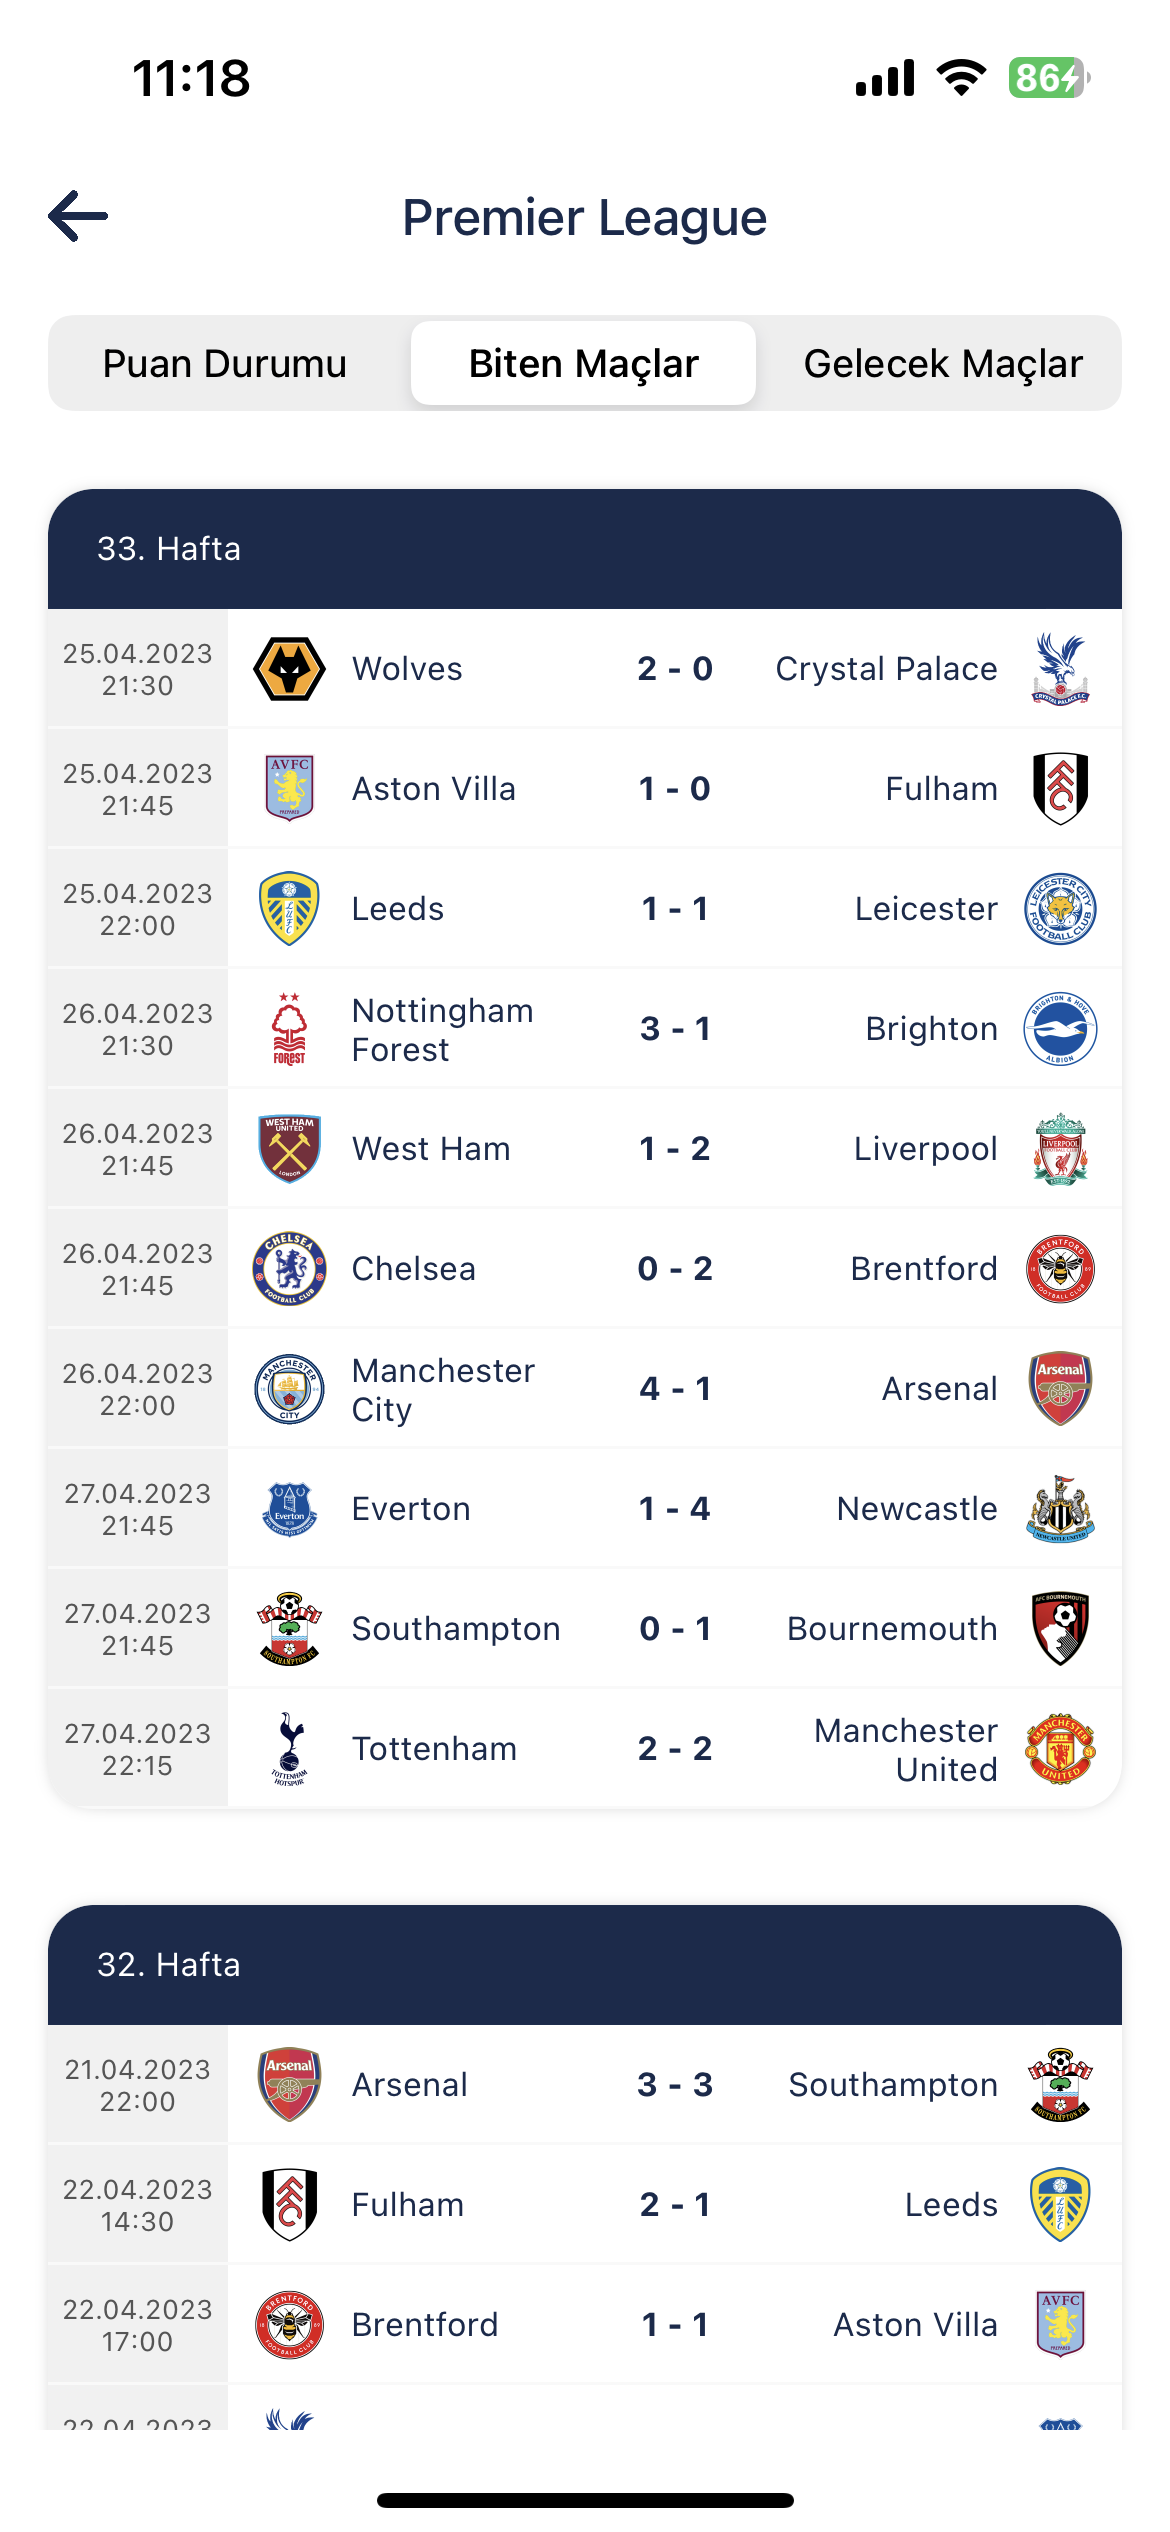Screen dimensions: 1170x2532
Task: Tap the Tottenham cockerel logo
Action: pyautogui.click(x=289, y=1748)
